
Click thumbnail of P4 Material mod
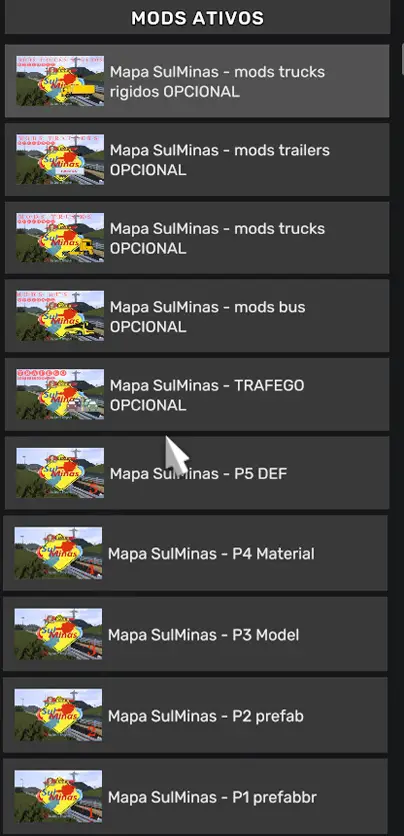click(x=58, y=553)
